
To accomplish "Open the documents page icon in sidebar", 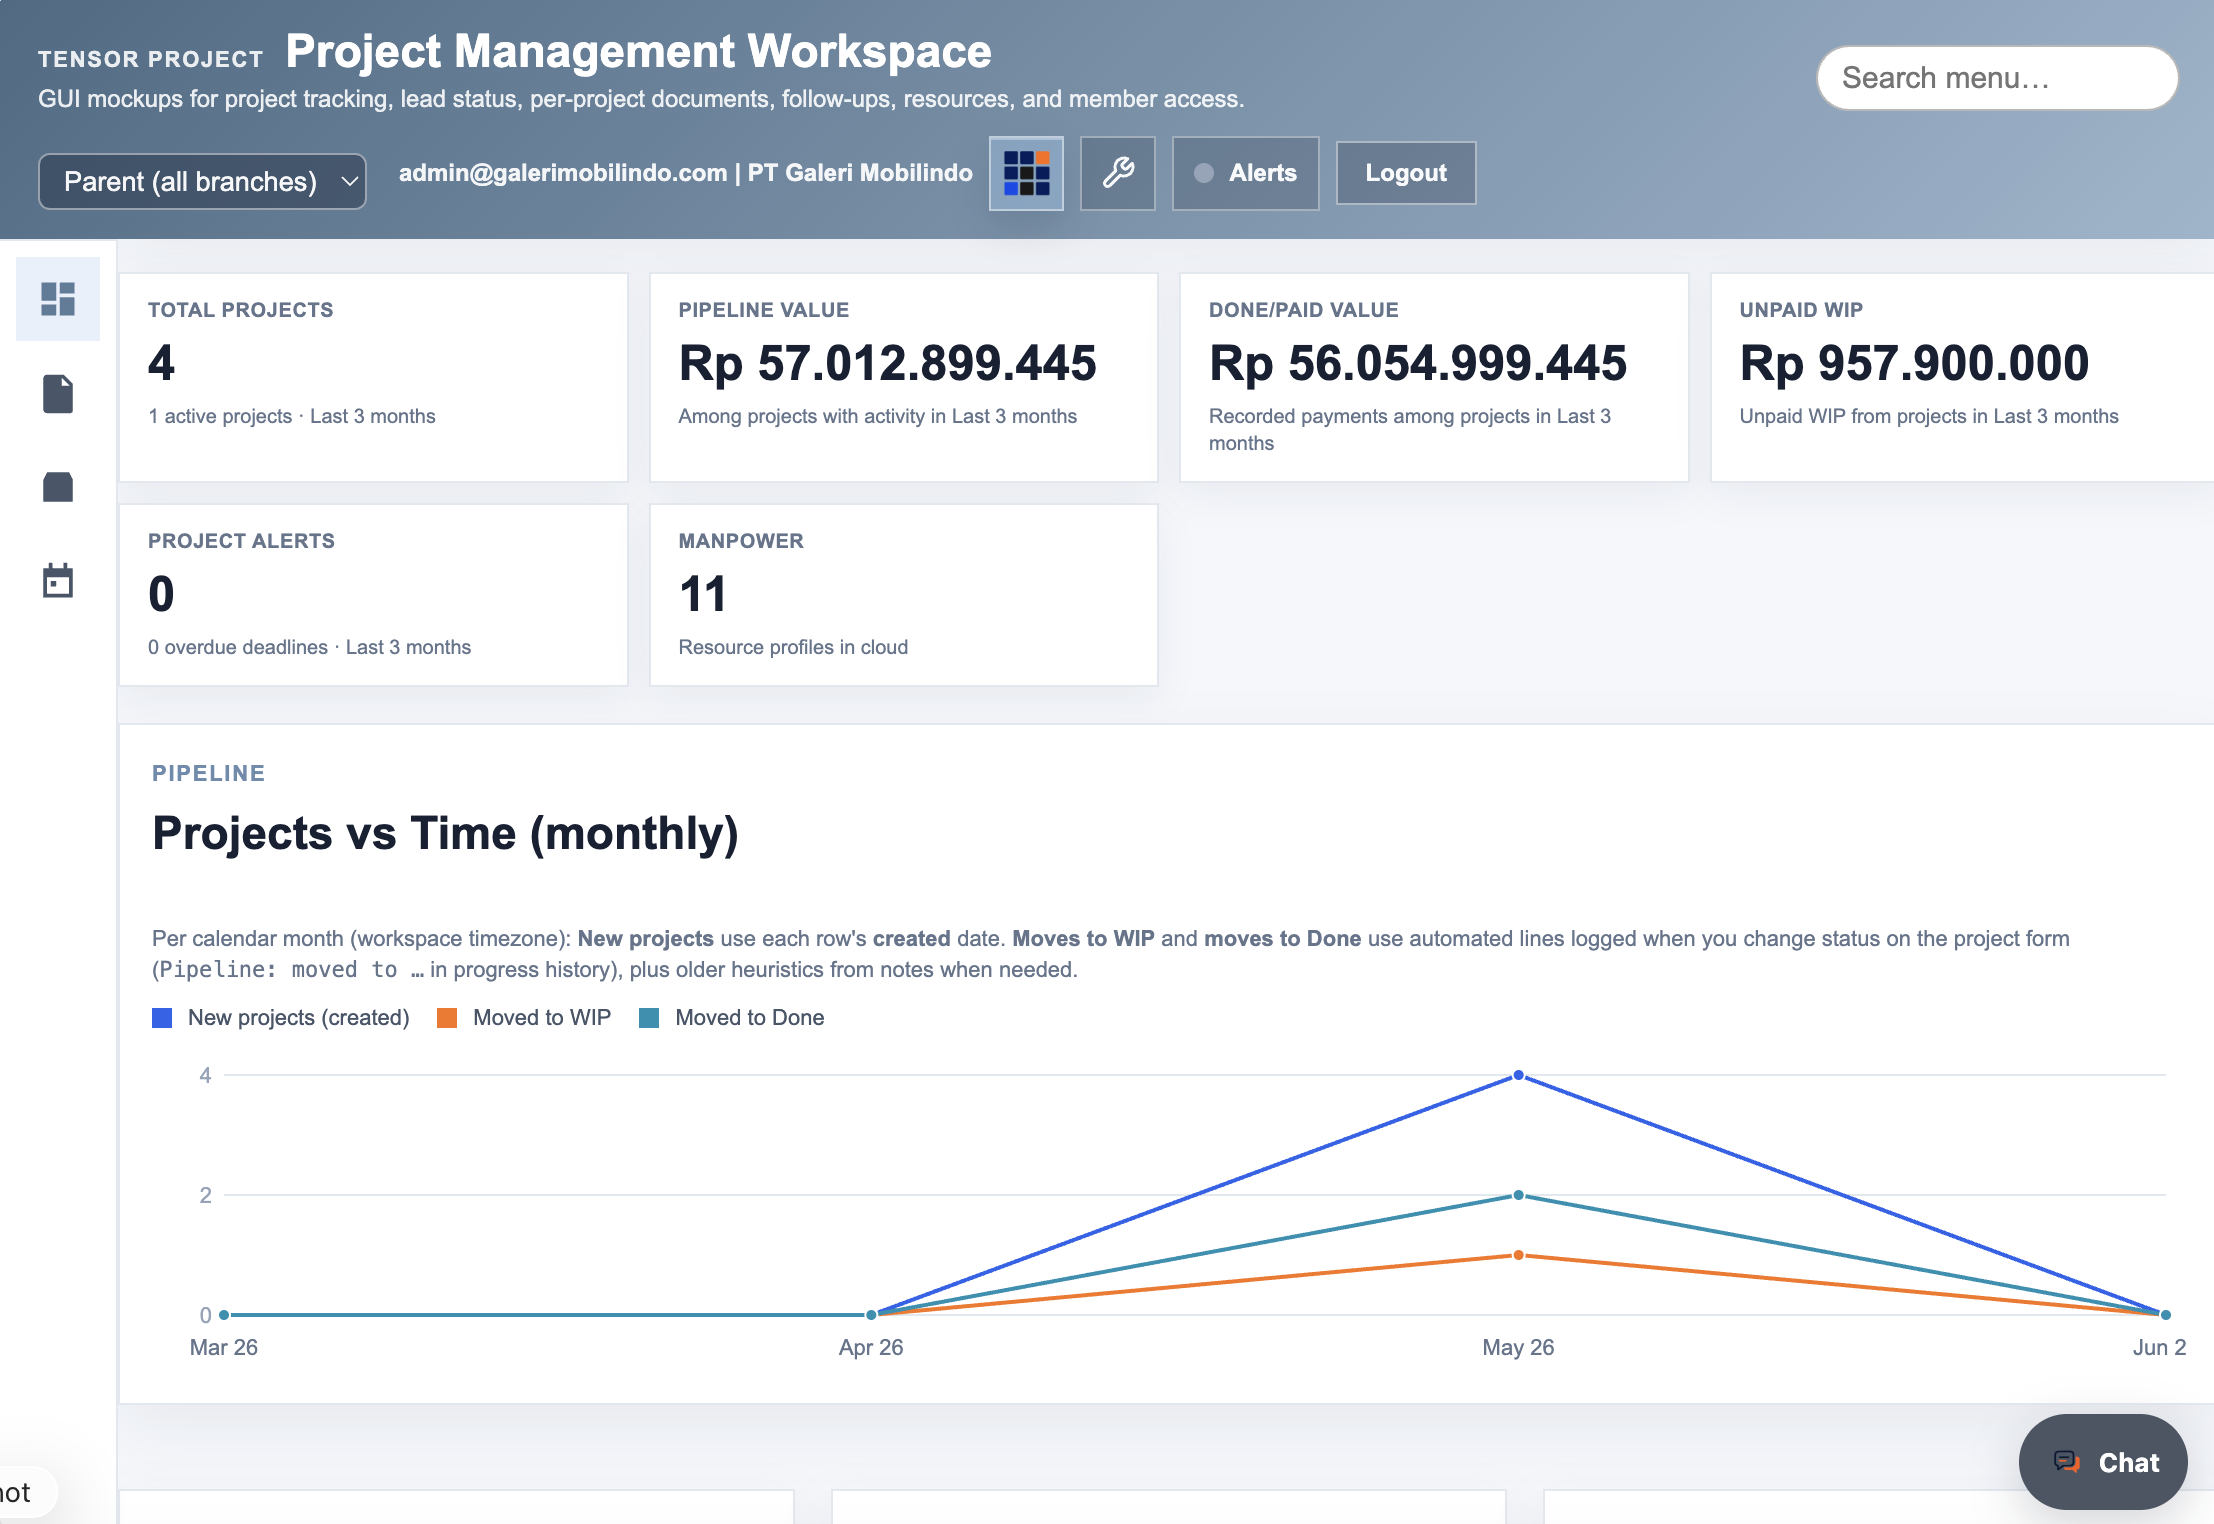I will coord(58,393).
